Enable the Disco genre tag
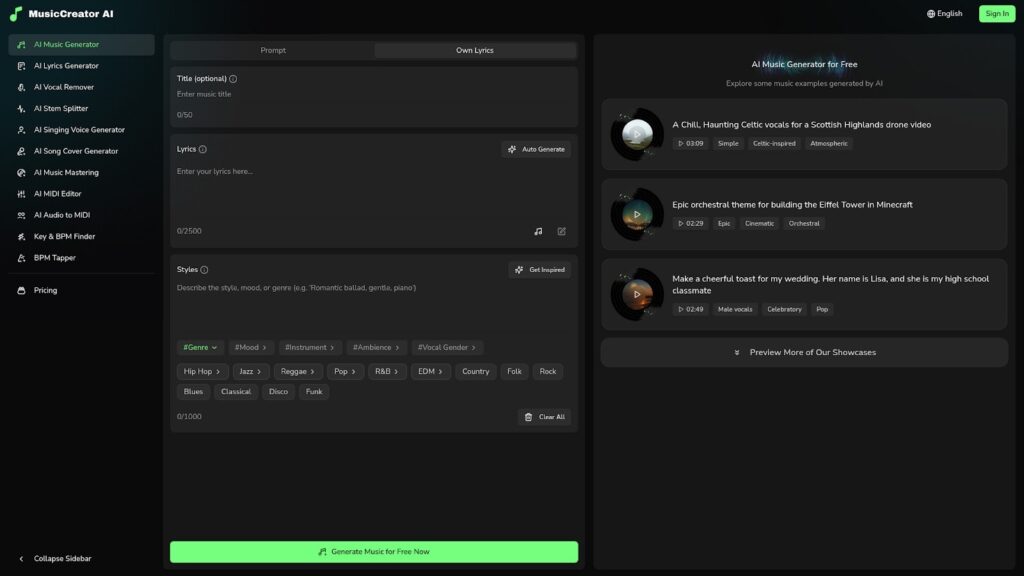 (x=278, y=392)
